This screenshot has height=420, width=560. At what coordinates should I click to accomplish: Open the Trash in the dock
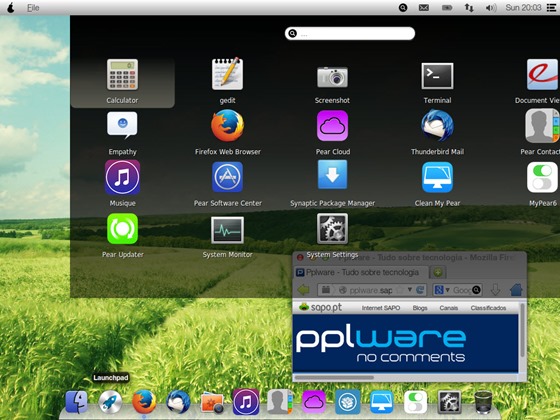tap(483, 402)
